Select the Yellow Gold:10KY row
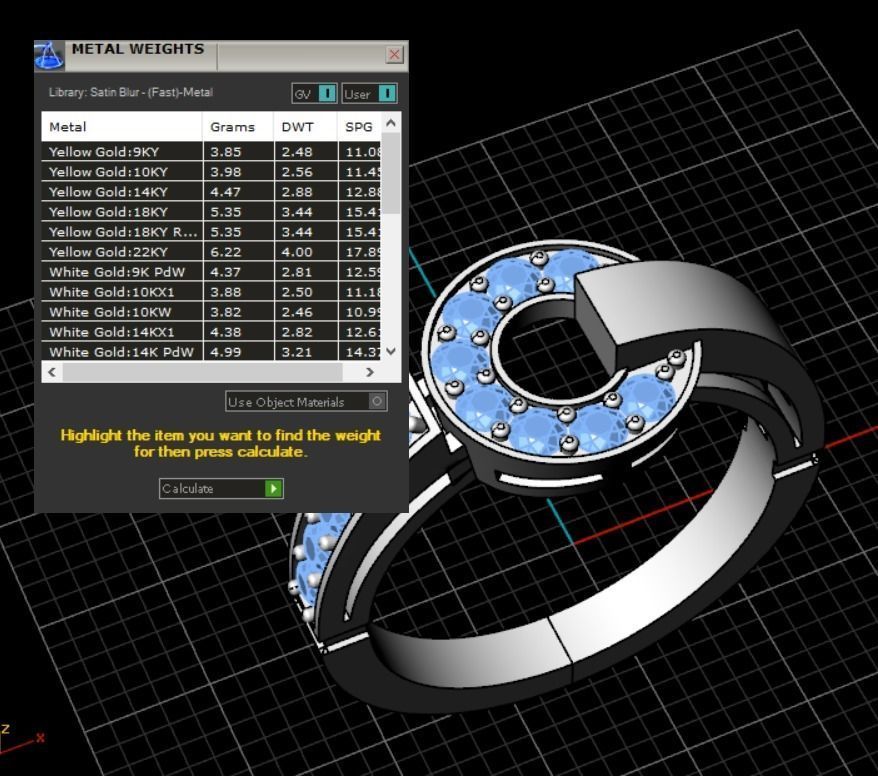The width and height of the screenshot is (878, 776). click(x=212, y=172)
